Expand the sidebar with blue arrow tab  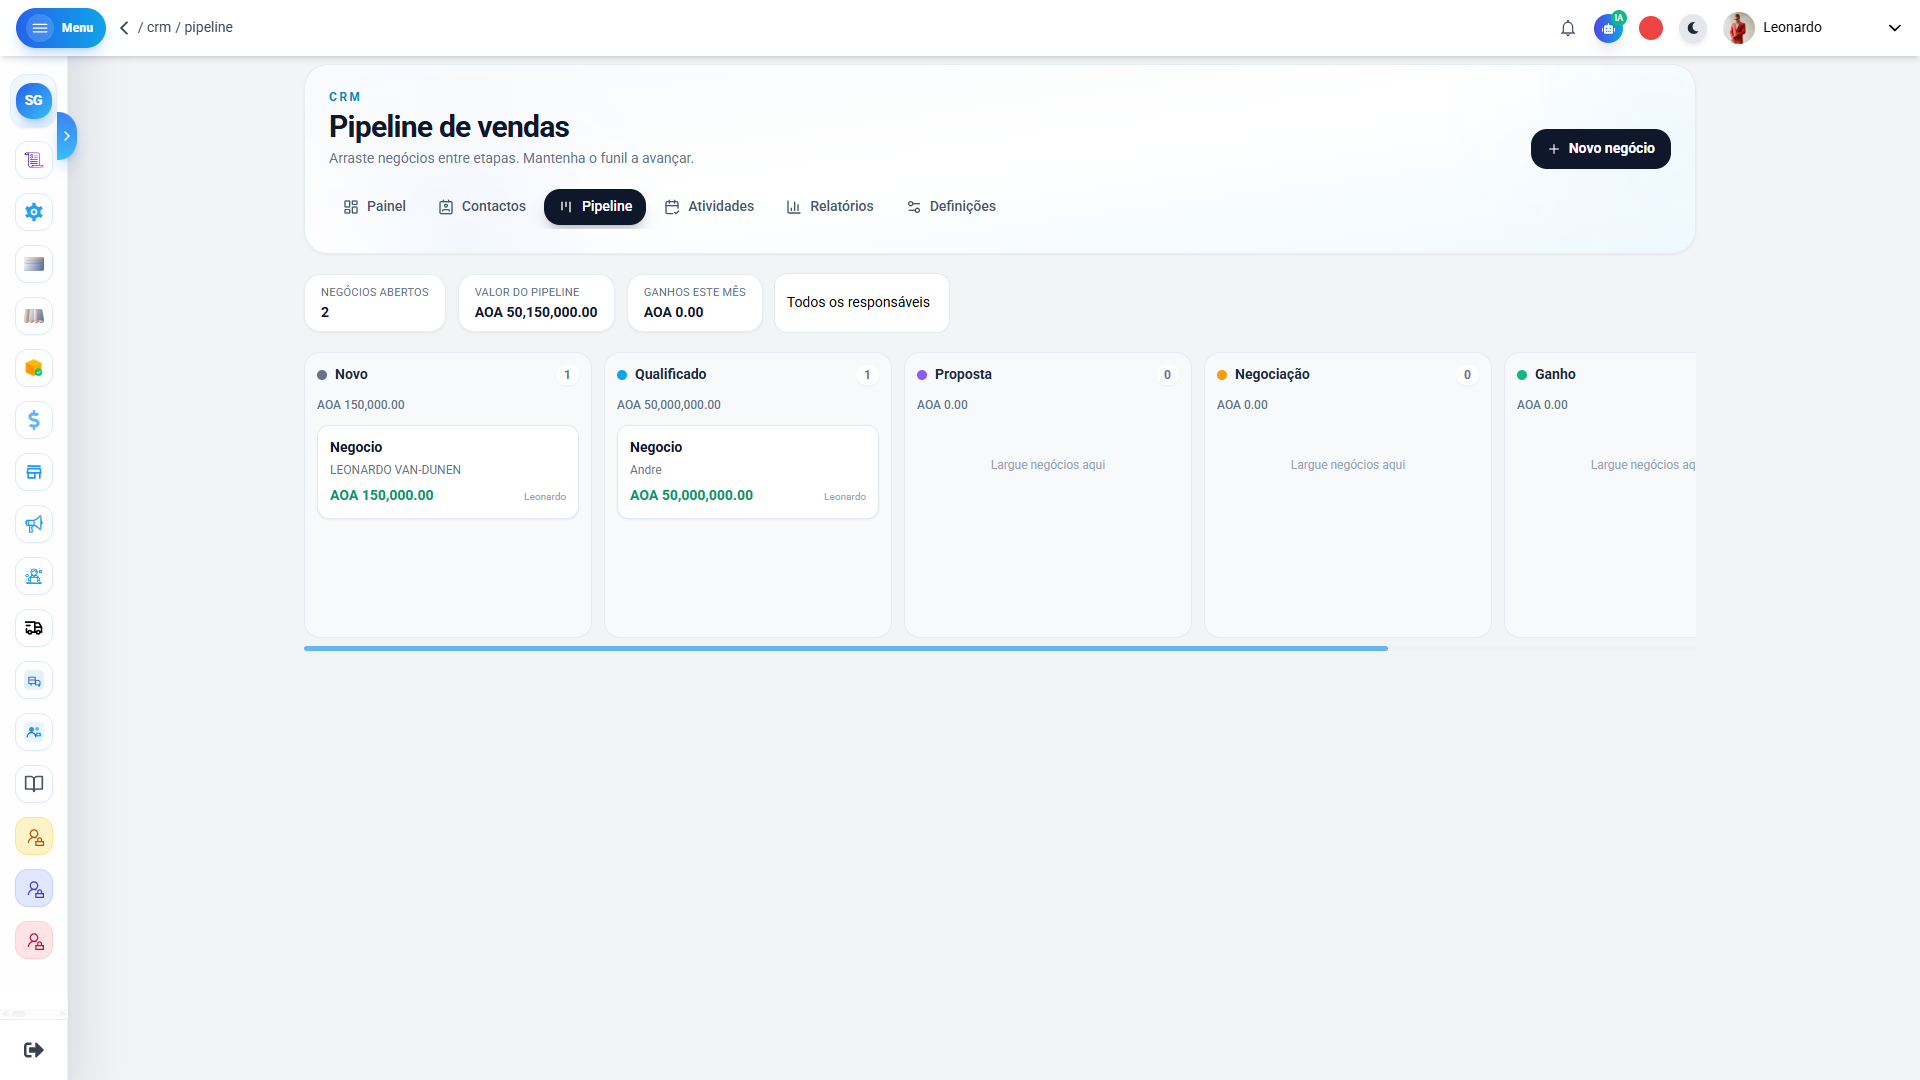[x=67, y=136]
